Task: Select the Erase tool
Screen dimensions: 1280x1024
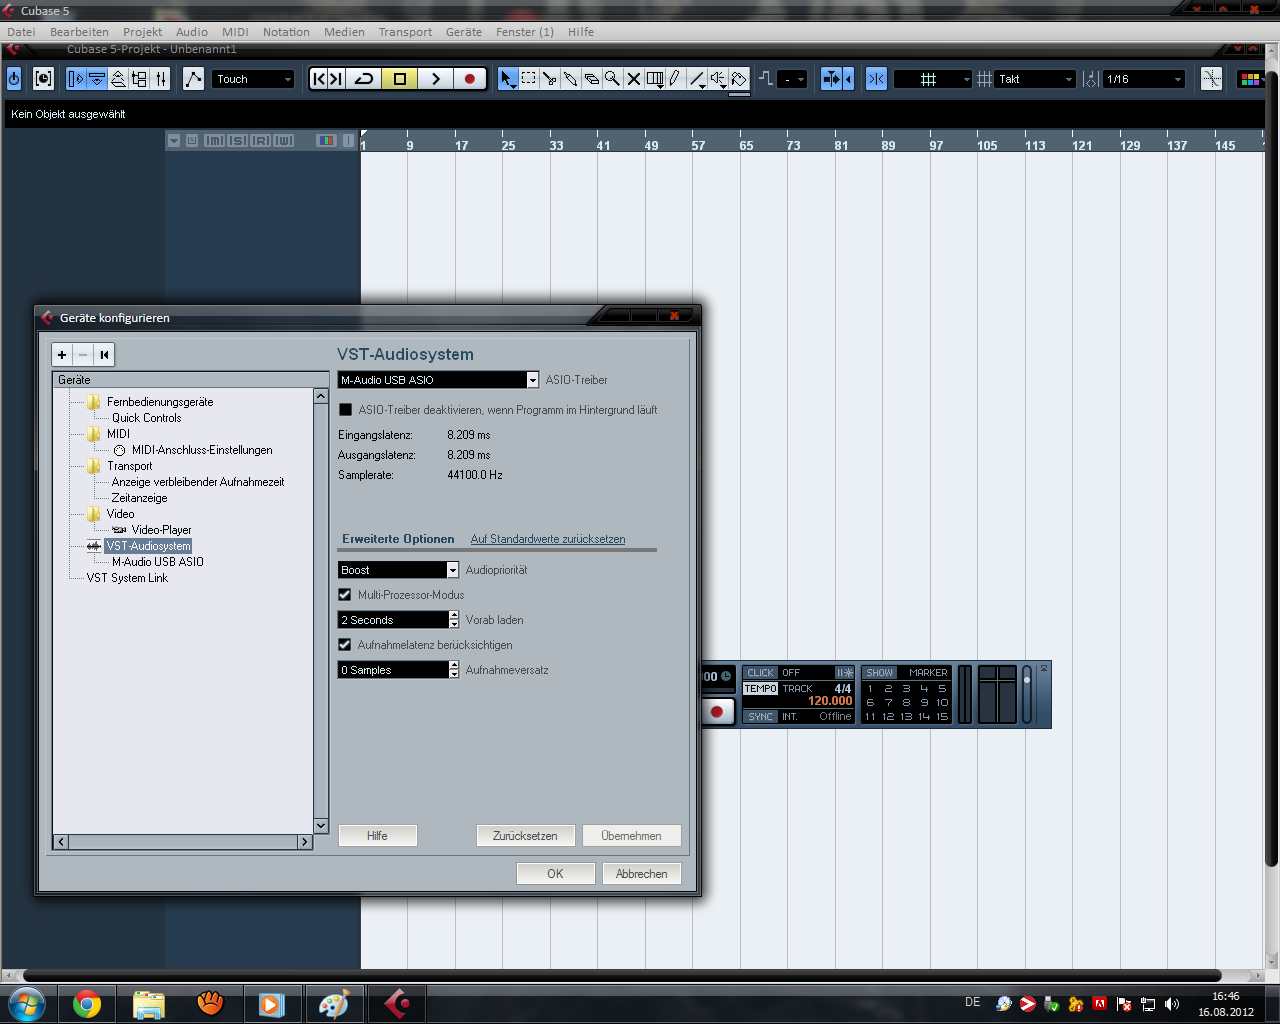Action: [591, 78]
